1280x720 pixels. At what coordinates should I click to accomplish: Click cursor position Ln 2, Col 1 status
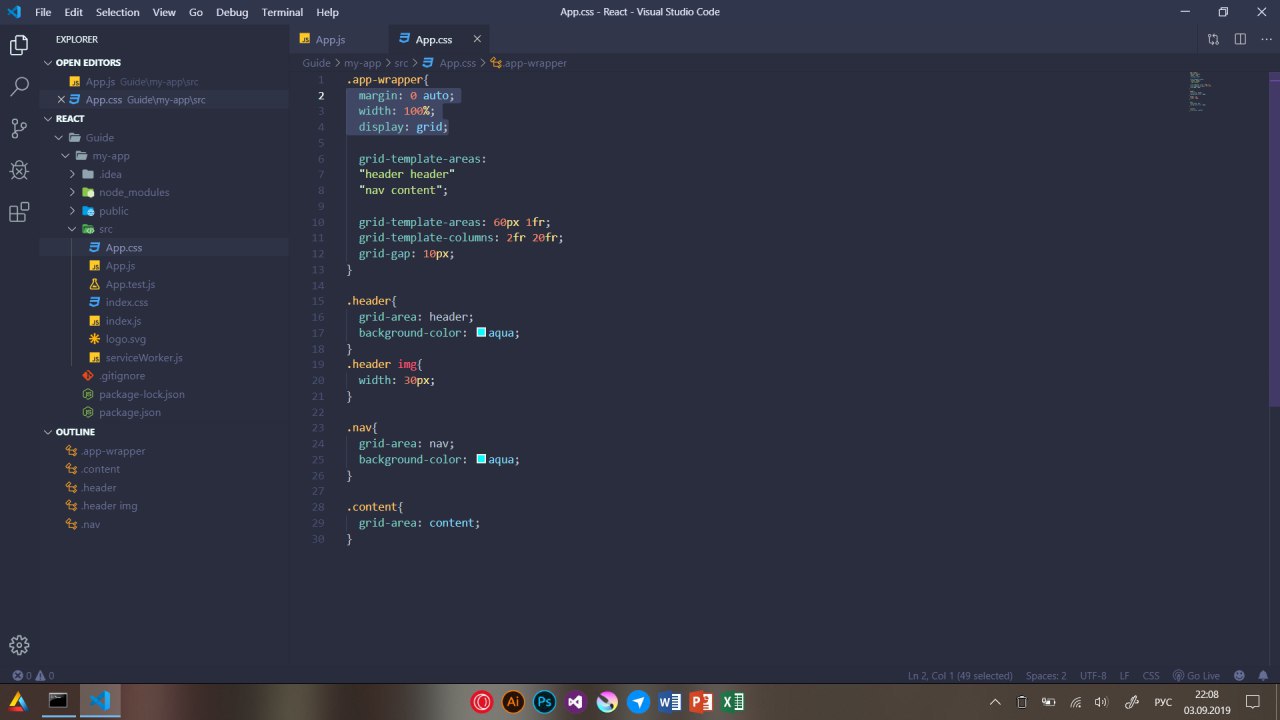tap(960, 675)
